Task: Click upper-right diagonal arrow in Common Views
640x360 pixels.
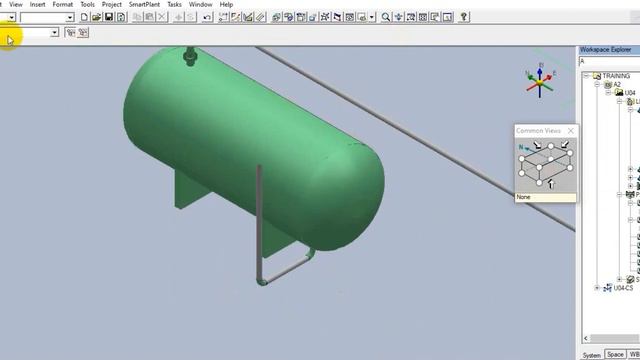Action: coord(565,144)
